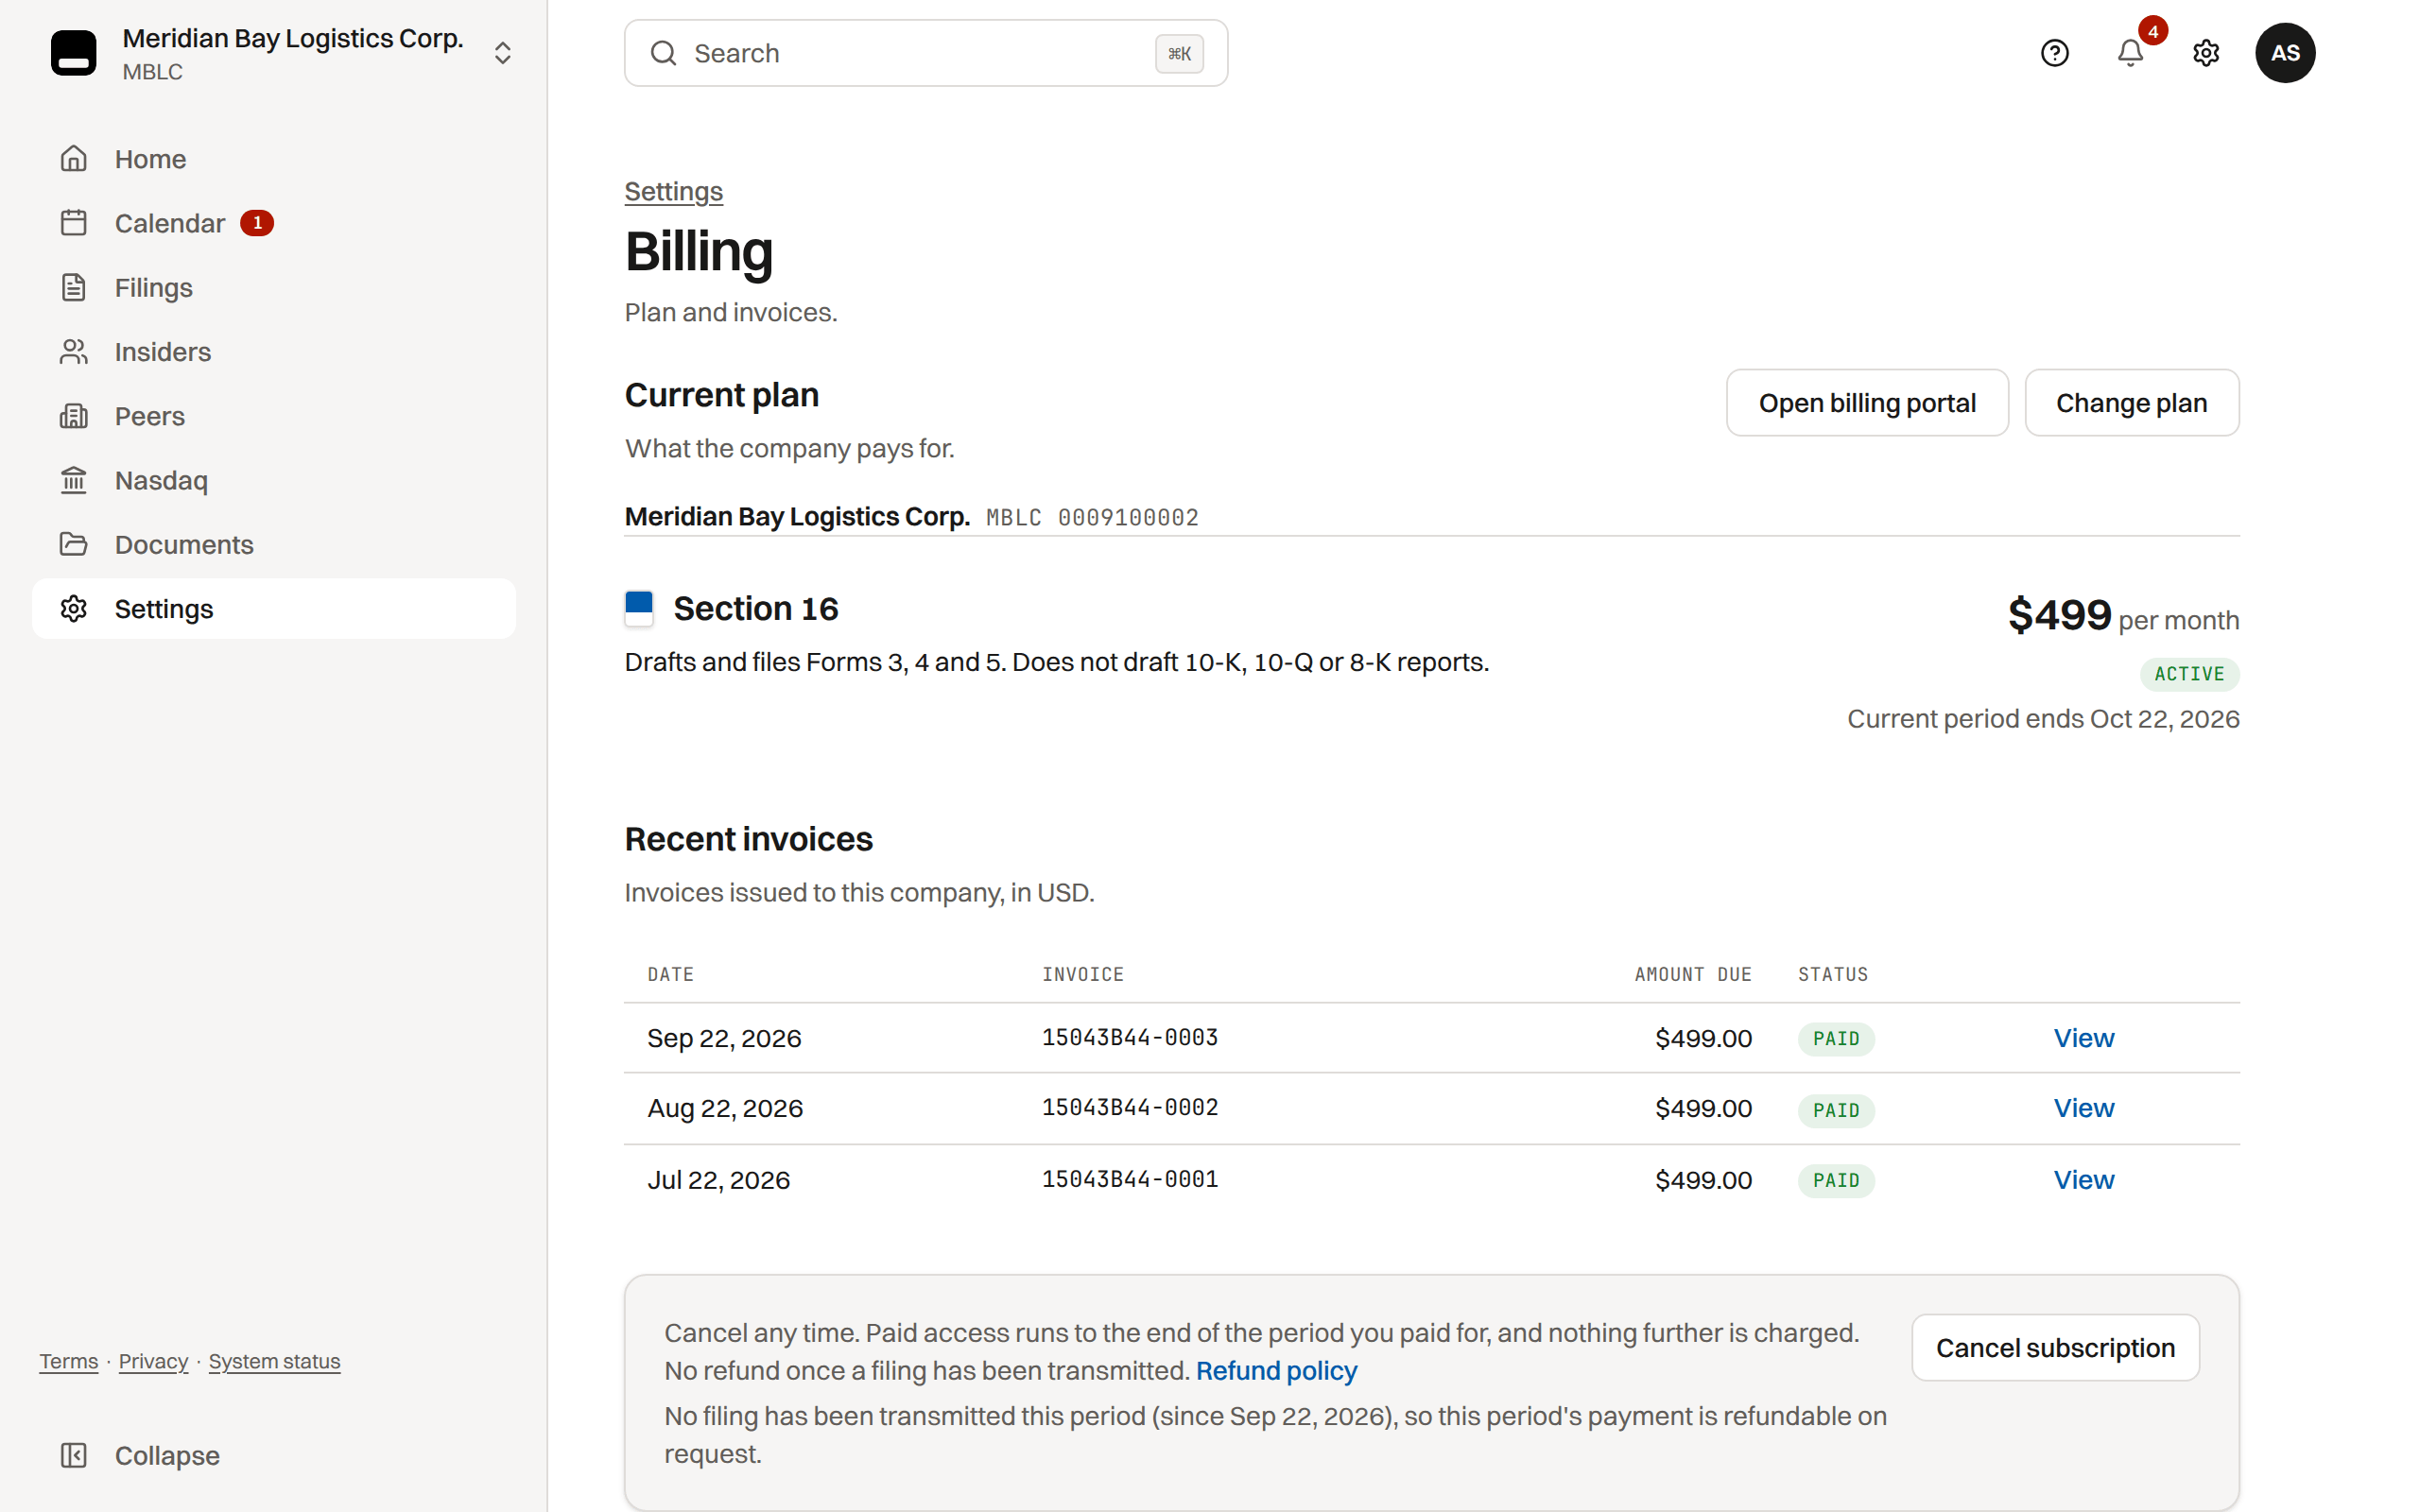Screen dimensions: 2420x1512
Task: Expand the company switcher chevrons
Action: (503, 53)
